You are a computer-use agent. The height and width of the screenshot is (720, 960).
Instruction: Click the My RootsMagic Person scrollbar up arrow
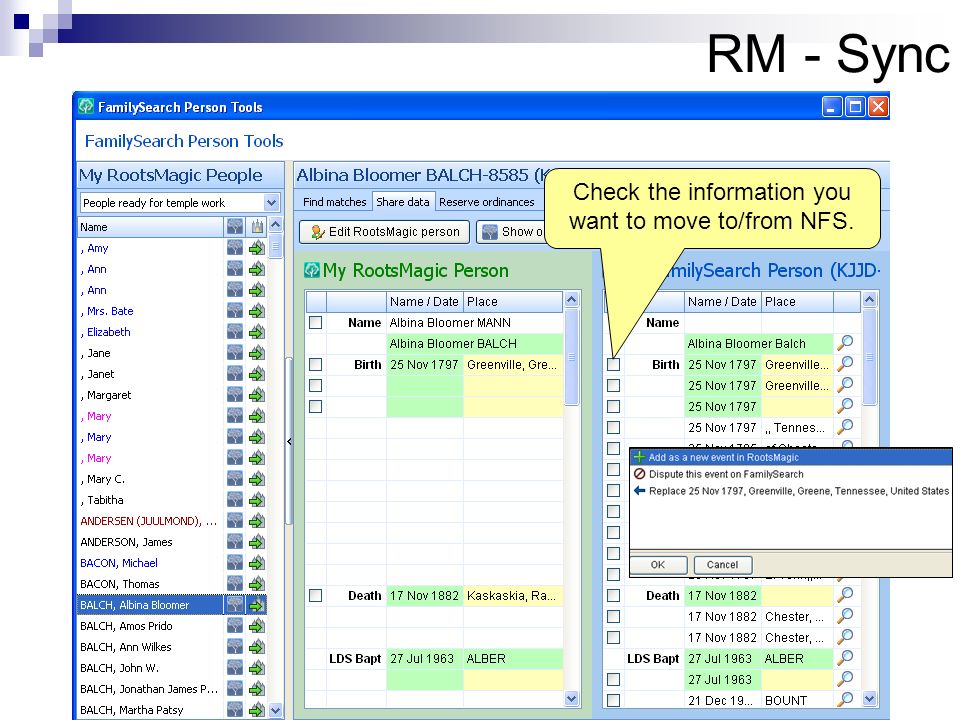pos(571,300)
